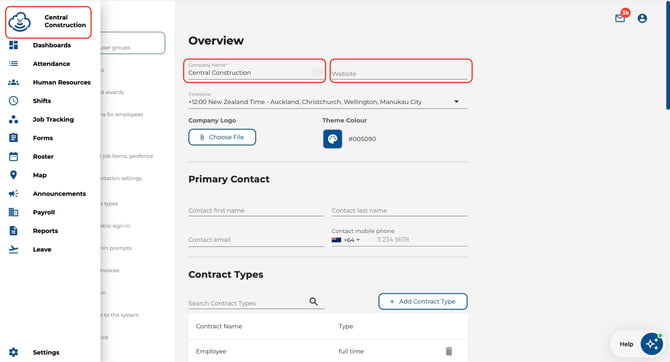The height and width of the screenshot is (362, 670).
Task: Open Leave in the sidebar
Action: pyautogui.click(x=42, y=249)
